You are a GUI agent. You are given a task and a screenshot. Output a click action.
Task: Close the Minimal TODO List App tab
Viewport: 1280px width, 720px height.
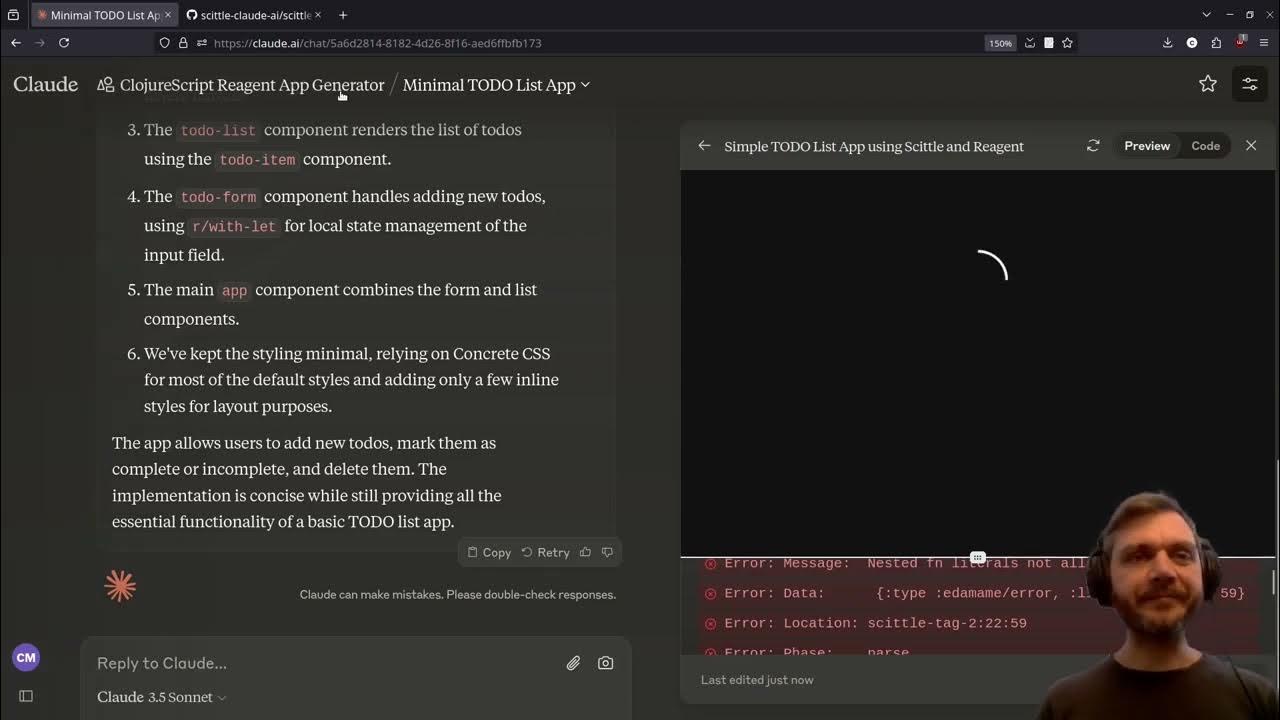point(168,15)
